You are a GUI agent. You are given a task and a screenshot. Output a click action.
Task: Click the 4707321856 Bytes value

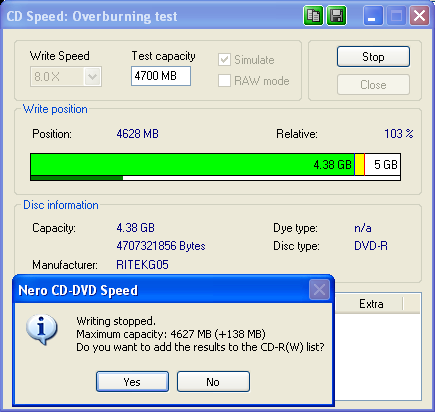161,246
